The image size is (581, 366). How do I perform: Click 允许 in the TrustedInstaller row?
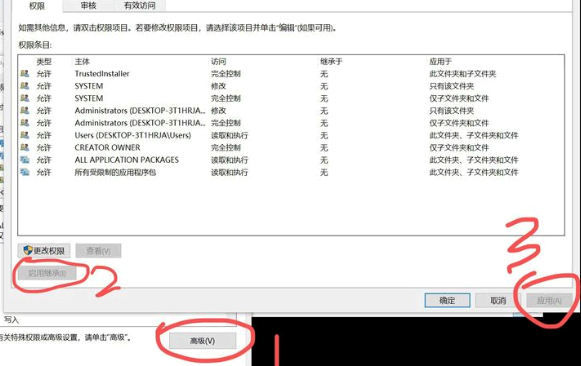click(x=44, y=74)
